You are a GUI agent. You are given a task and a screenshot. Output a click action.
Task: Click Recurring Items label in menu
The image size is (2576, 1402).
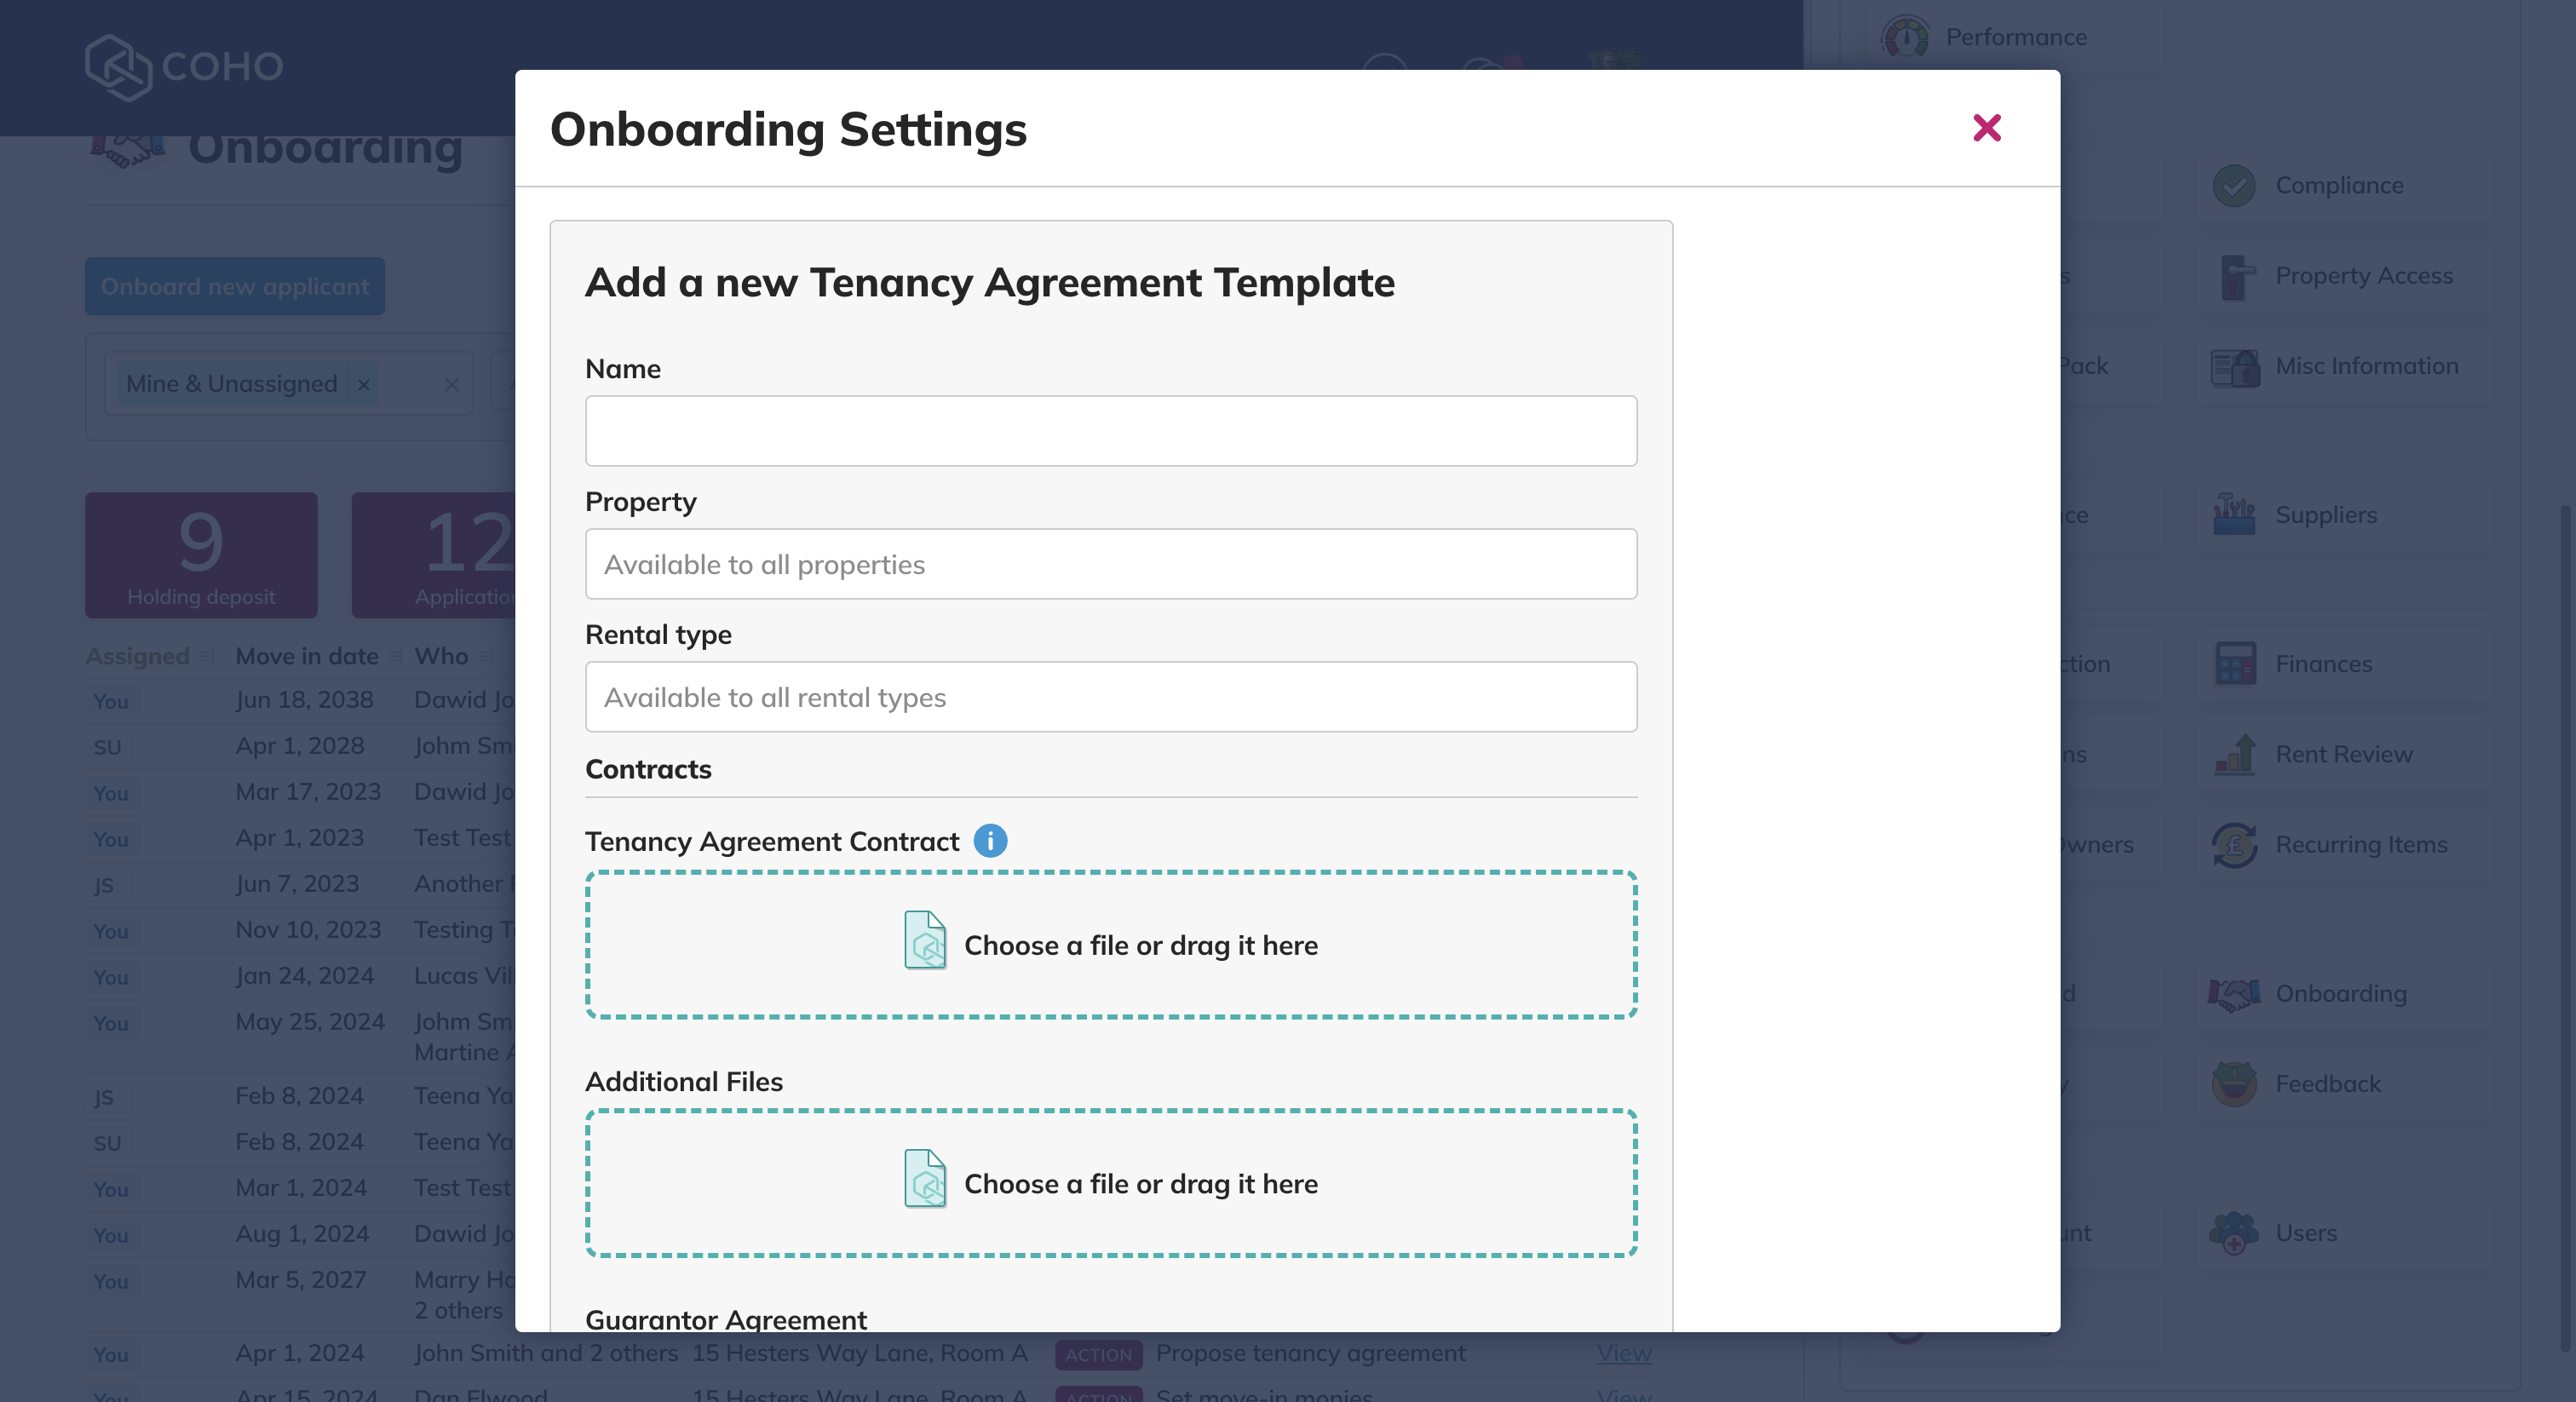(2361, 845)
